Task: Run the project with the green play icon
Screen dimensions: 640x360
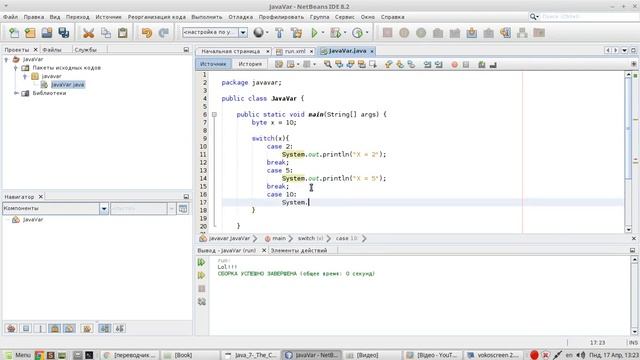Action: tap(314, 33)
